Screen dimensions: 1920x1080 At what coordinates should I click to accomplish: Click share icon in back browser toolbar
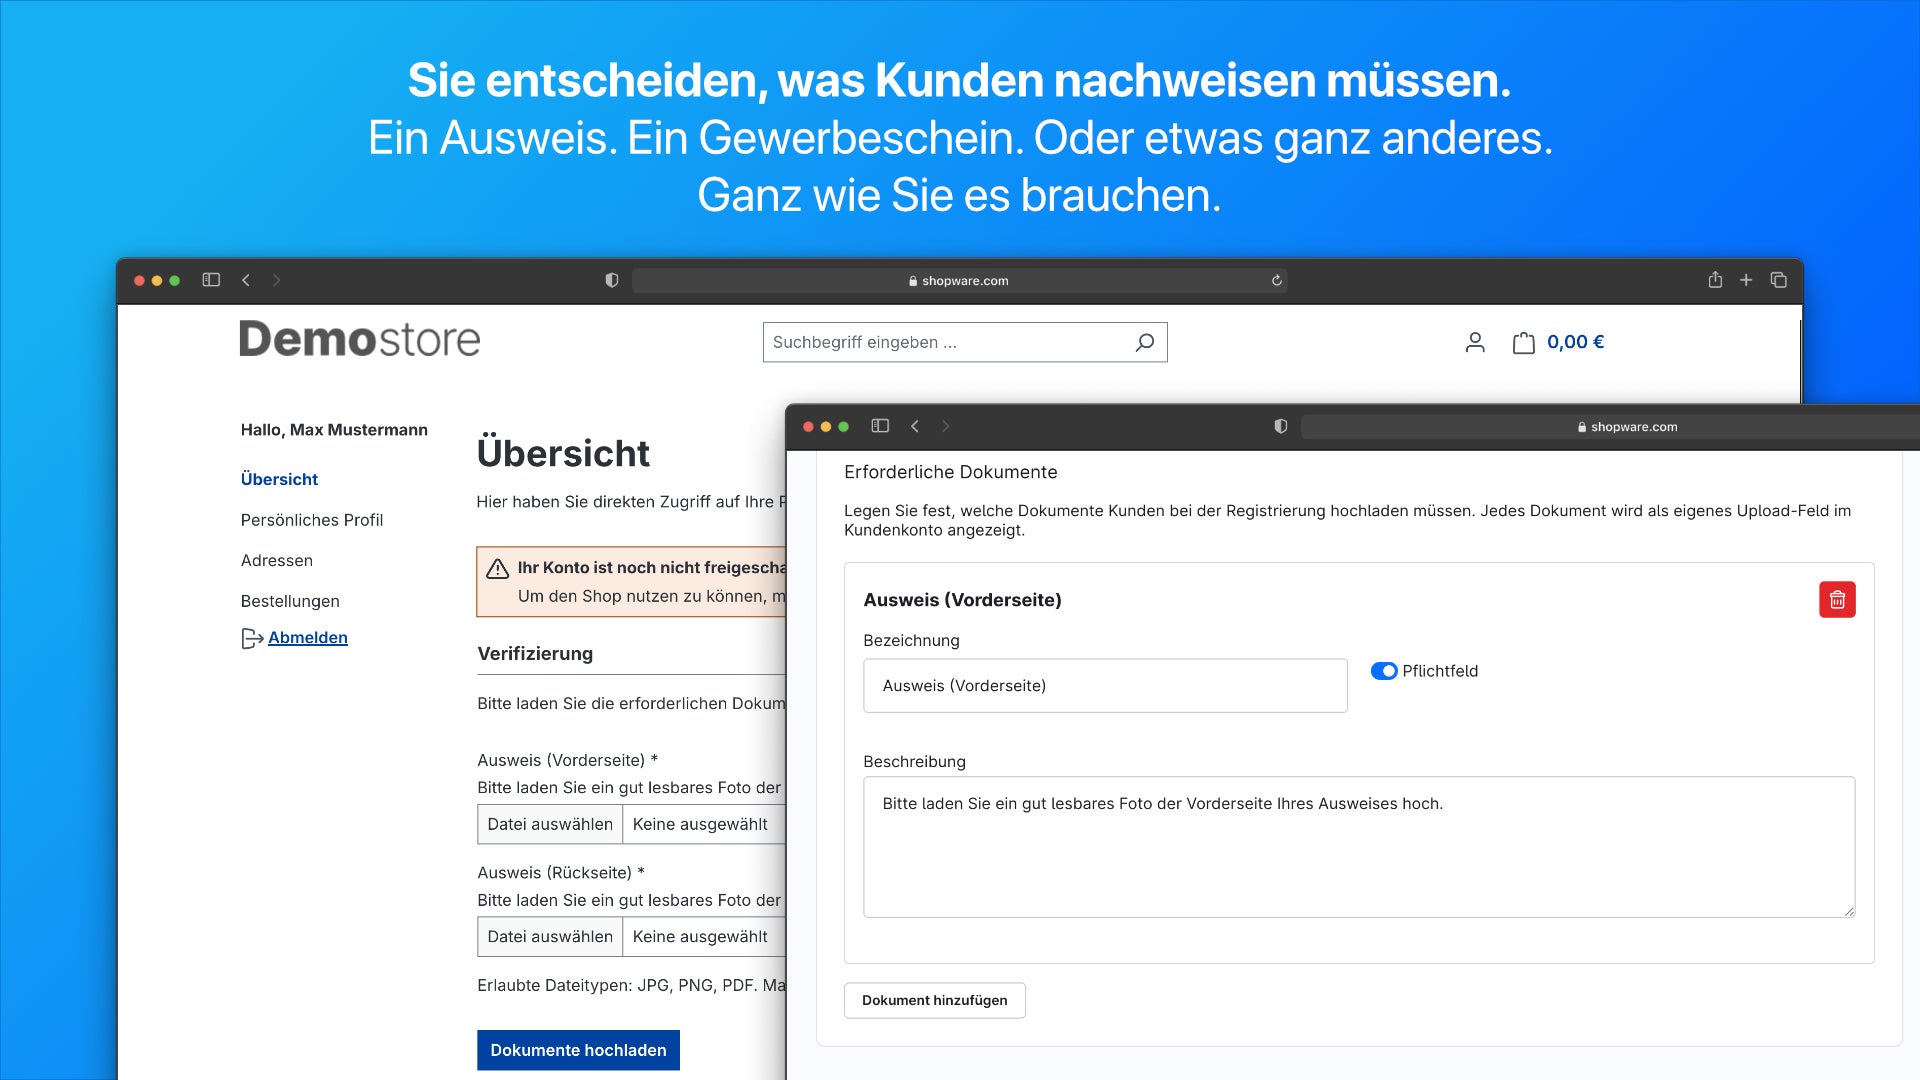pyautogui.click(x=1715, y=280)
